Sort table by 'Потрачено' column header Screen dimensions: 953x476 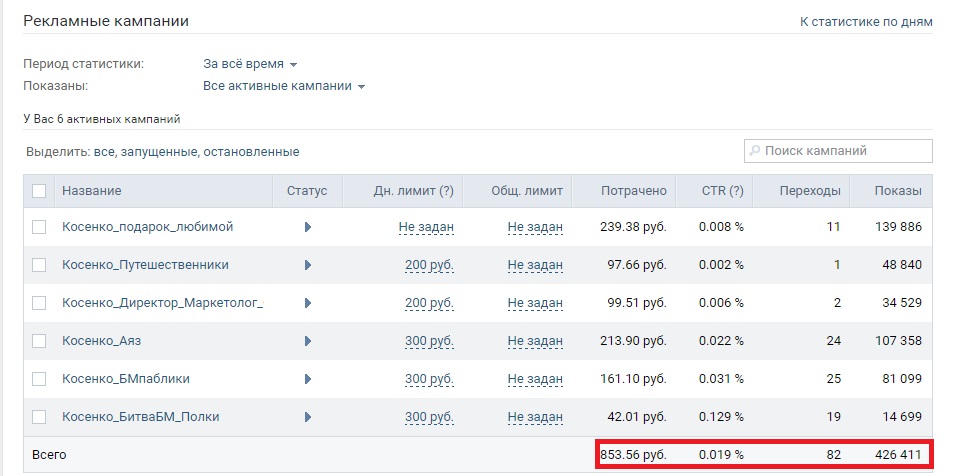[633, 191]
